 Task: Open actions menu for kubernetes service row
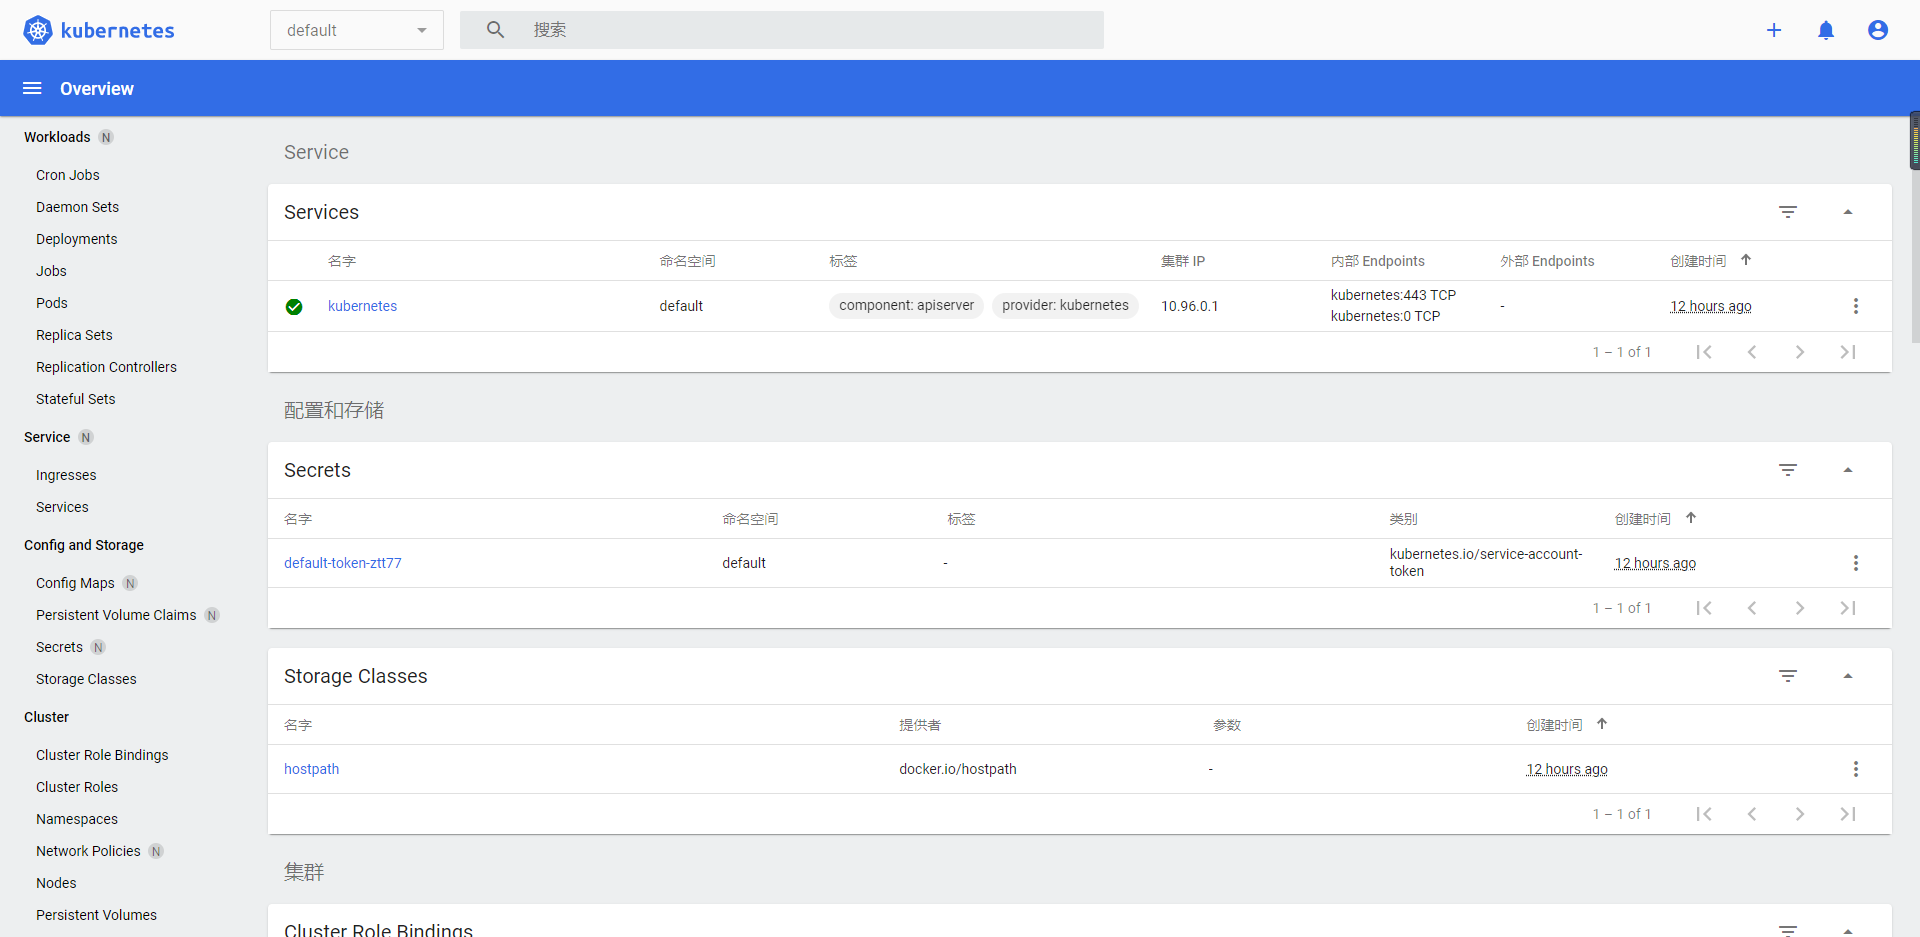coord(1856,306)
